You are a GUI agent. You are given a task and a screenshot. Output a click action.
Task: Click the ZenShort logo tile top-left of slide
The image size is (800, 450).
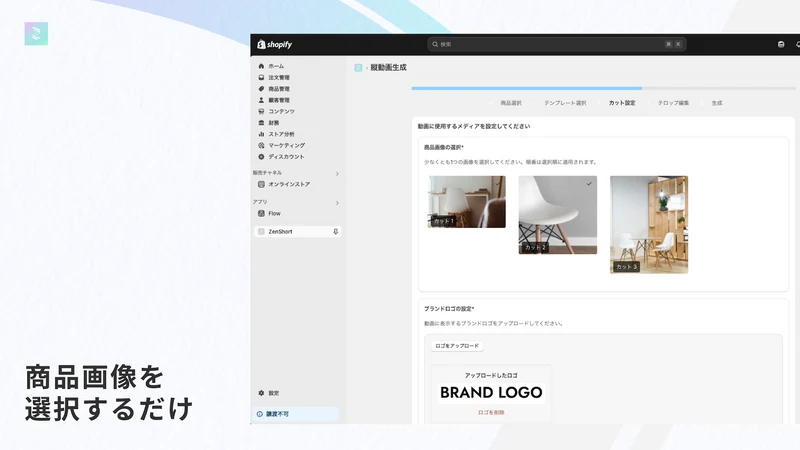(x=36, y=34)
